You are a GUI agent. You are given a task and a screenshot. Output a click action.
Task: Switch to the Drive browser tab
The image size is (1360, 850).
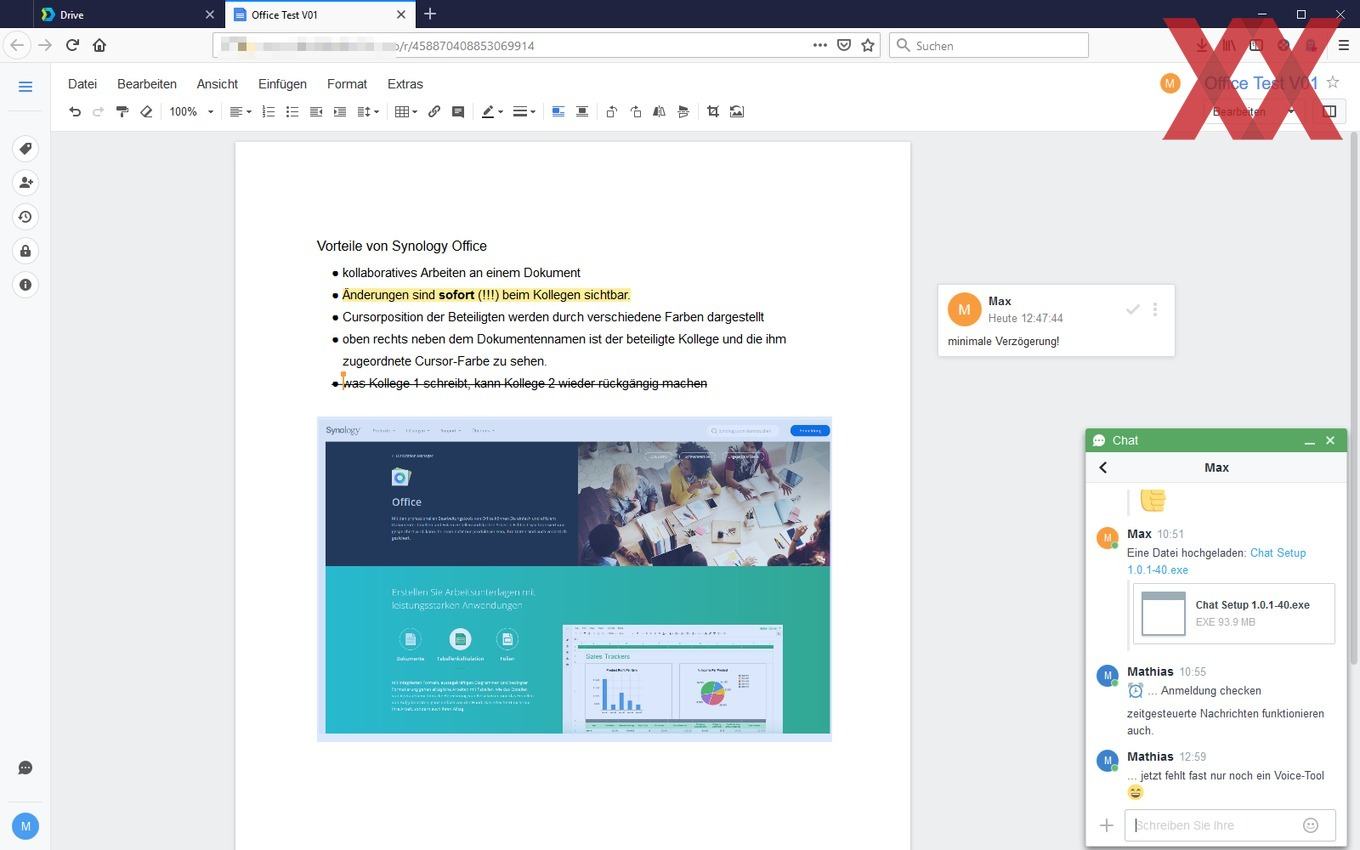(x=128, y=15)
